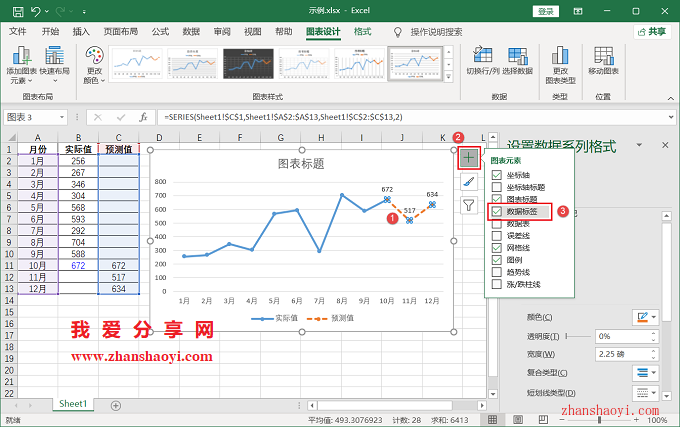
Task: Click the zoom out minus button
Action: pyautogui.click(x=562, y=420)
